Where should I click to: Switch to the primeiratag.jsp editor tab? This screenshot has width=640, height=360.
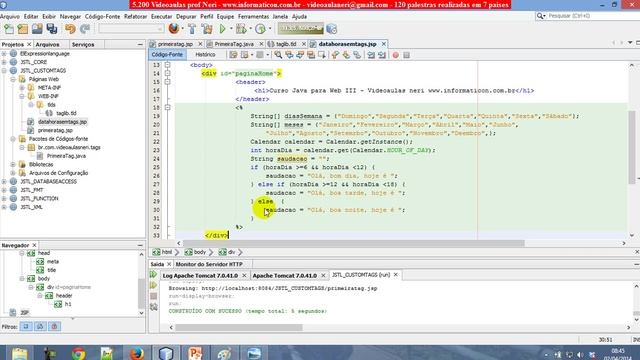tap(175, 44)
